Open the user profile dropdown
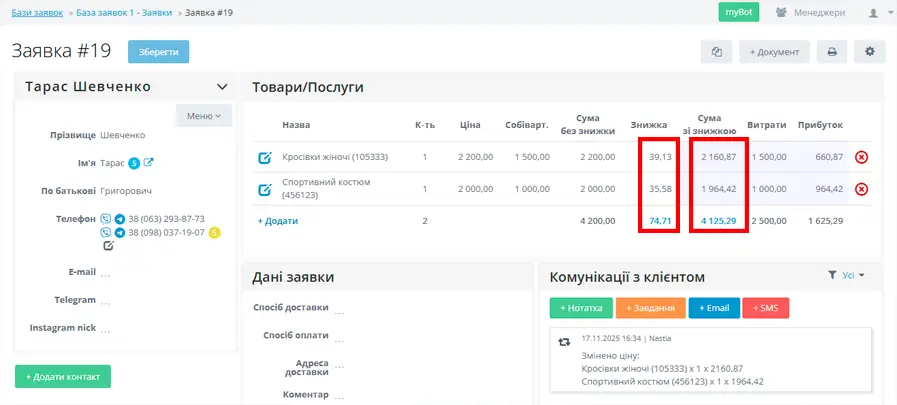The image size is (897, 405). pyautogui.click(x=876, y=13)
